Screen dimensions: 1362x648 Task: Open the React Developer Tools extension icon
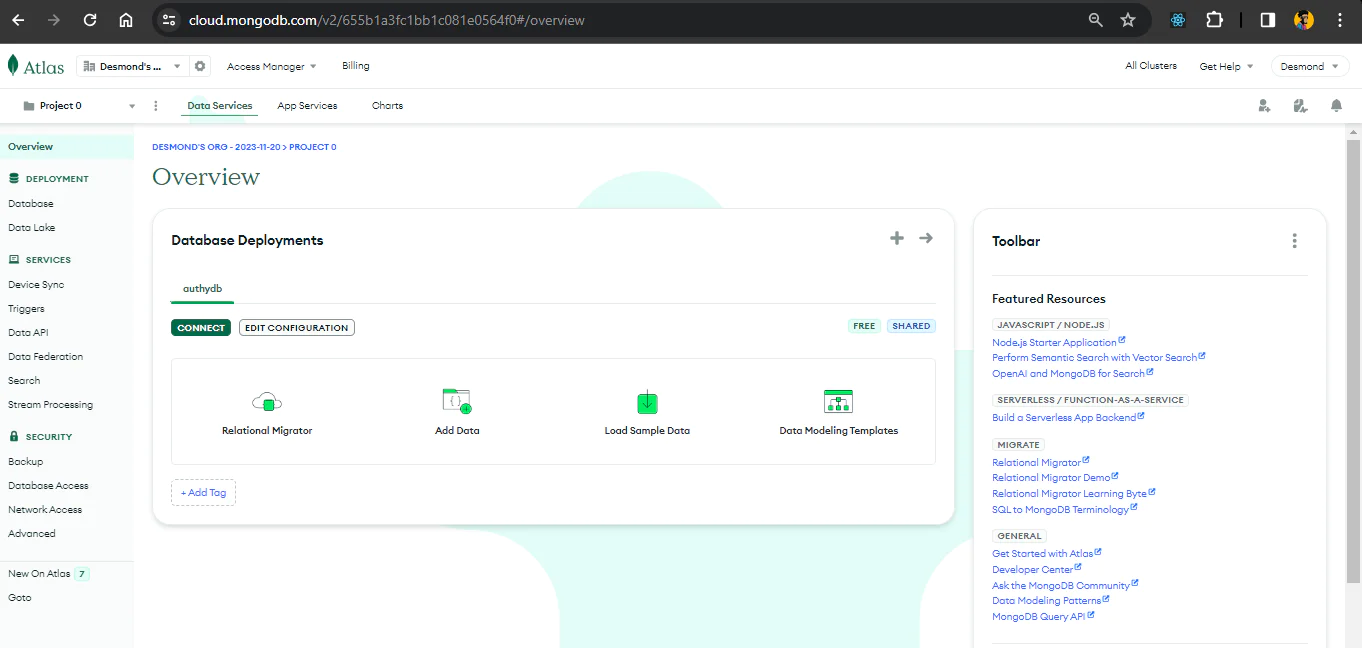(1178, 20)
